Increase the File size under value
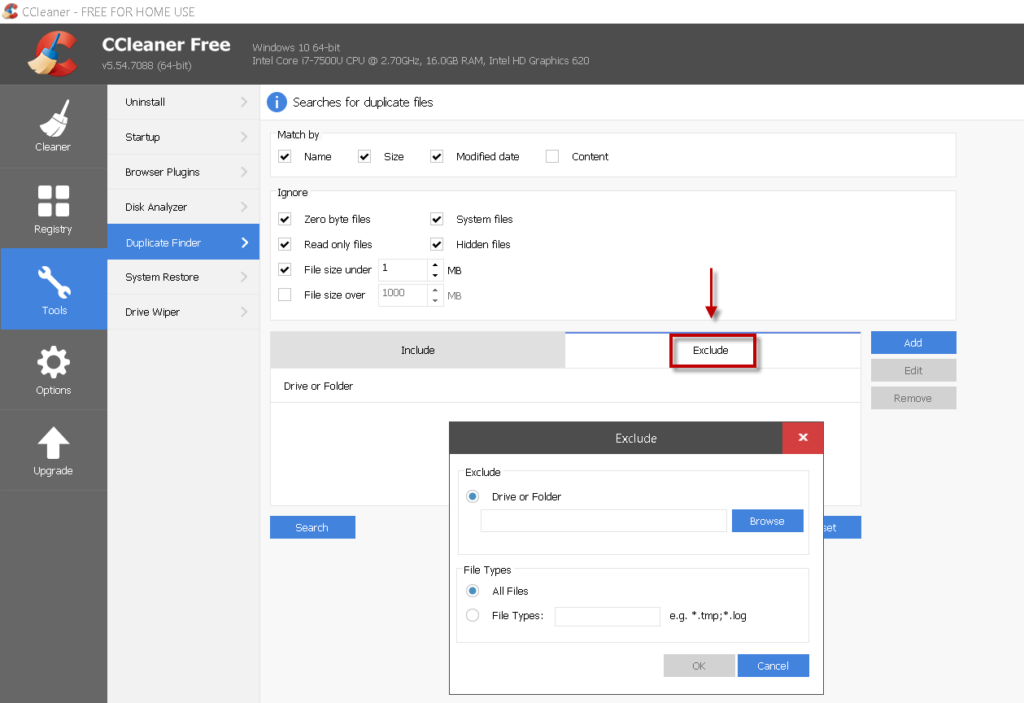 436,265
